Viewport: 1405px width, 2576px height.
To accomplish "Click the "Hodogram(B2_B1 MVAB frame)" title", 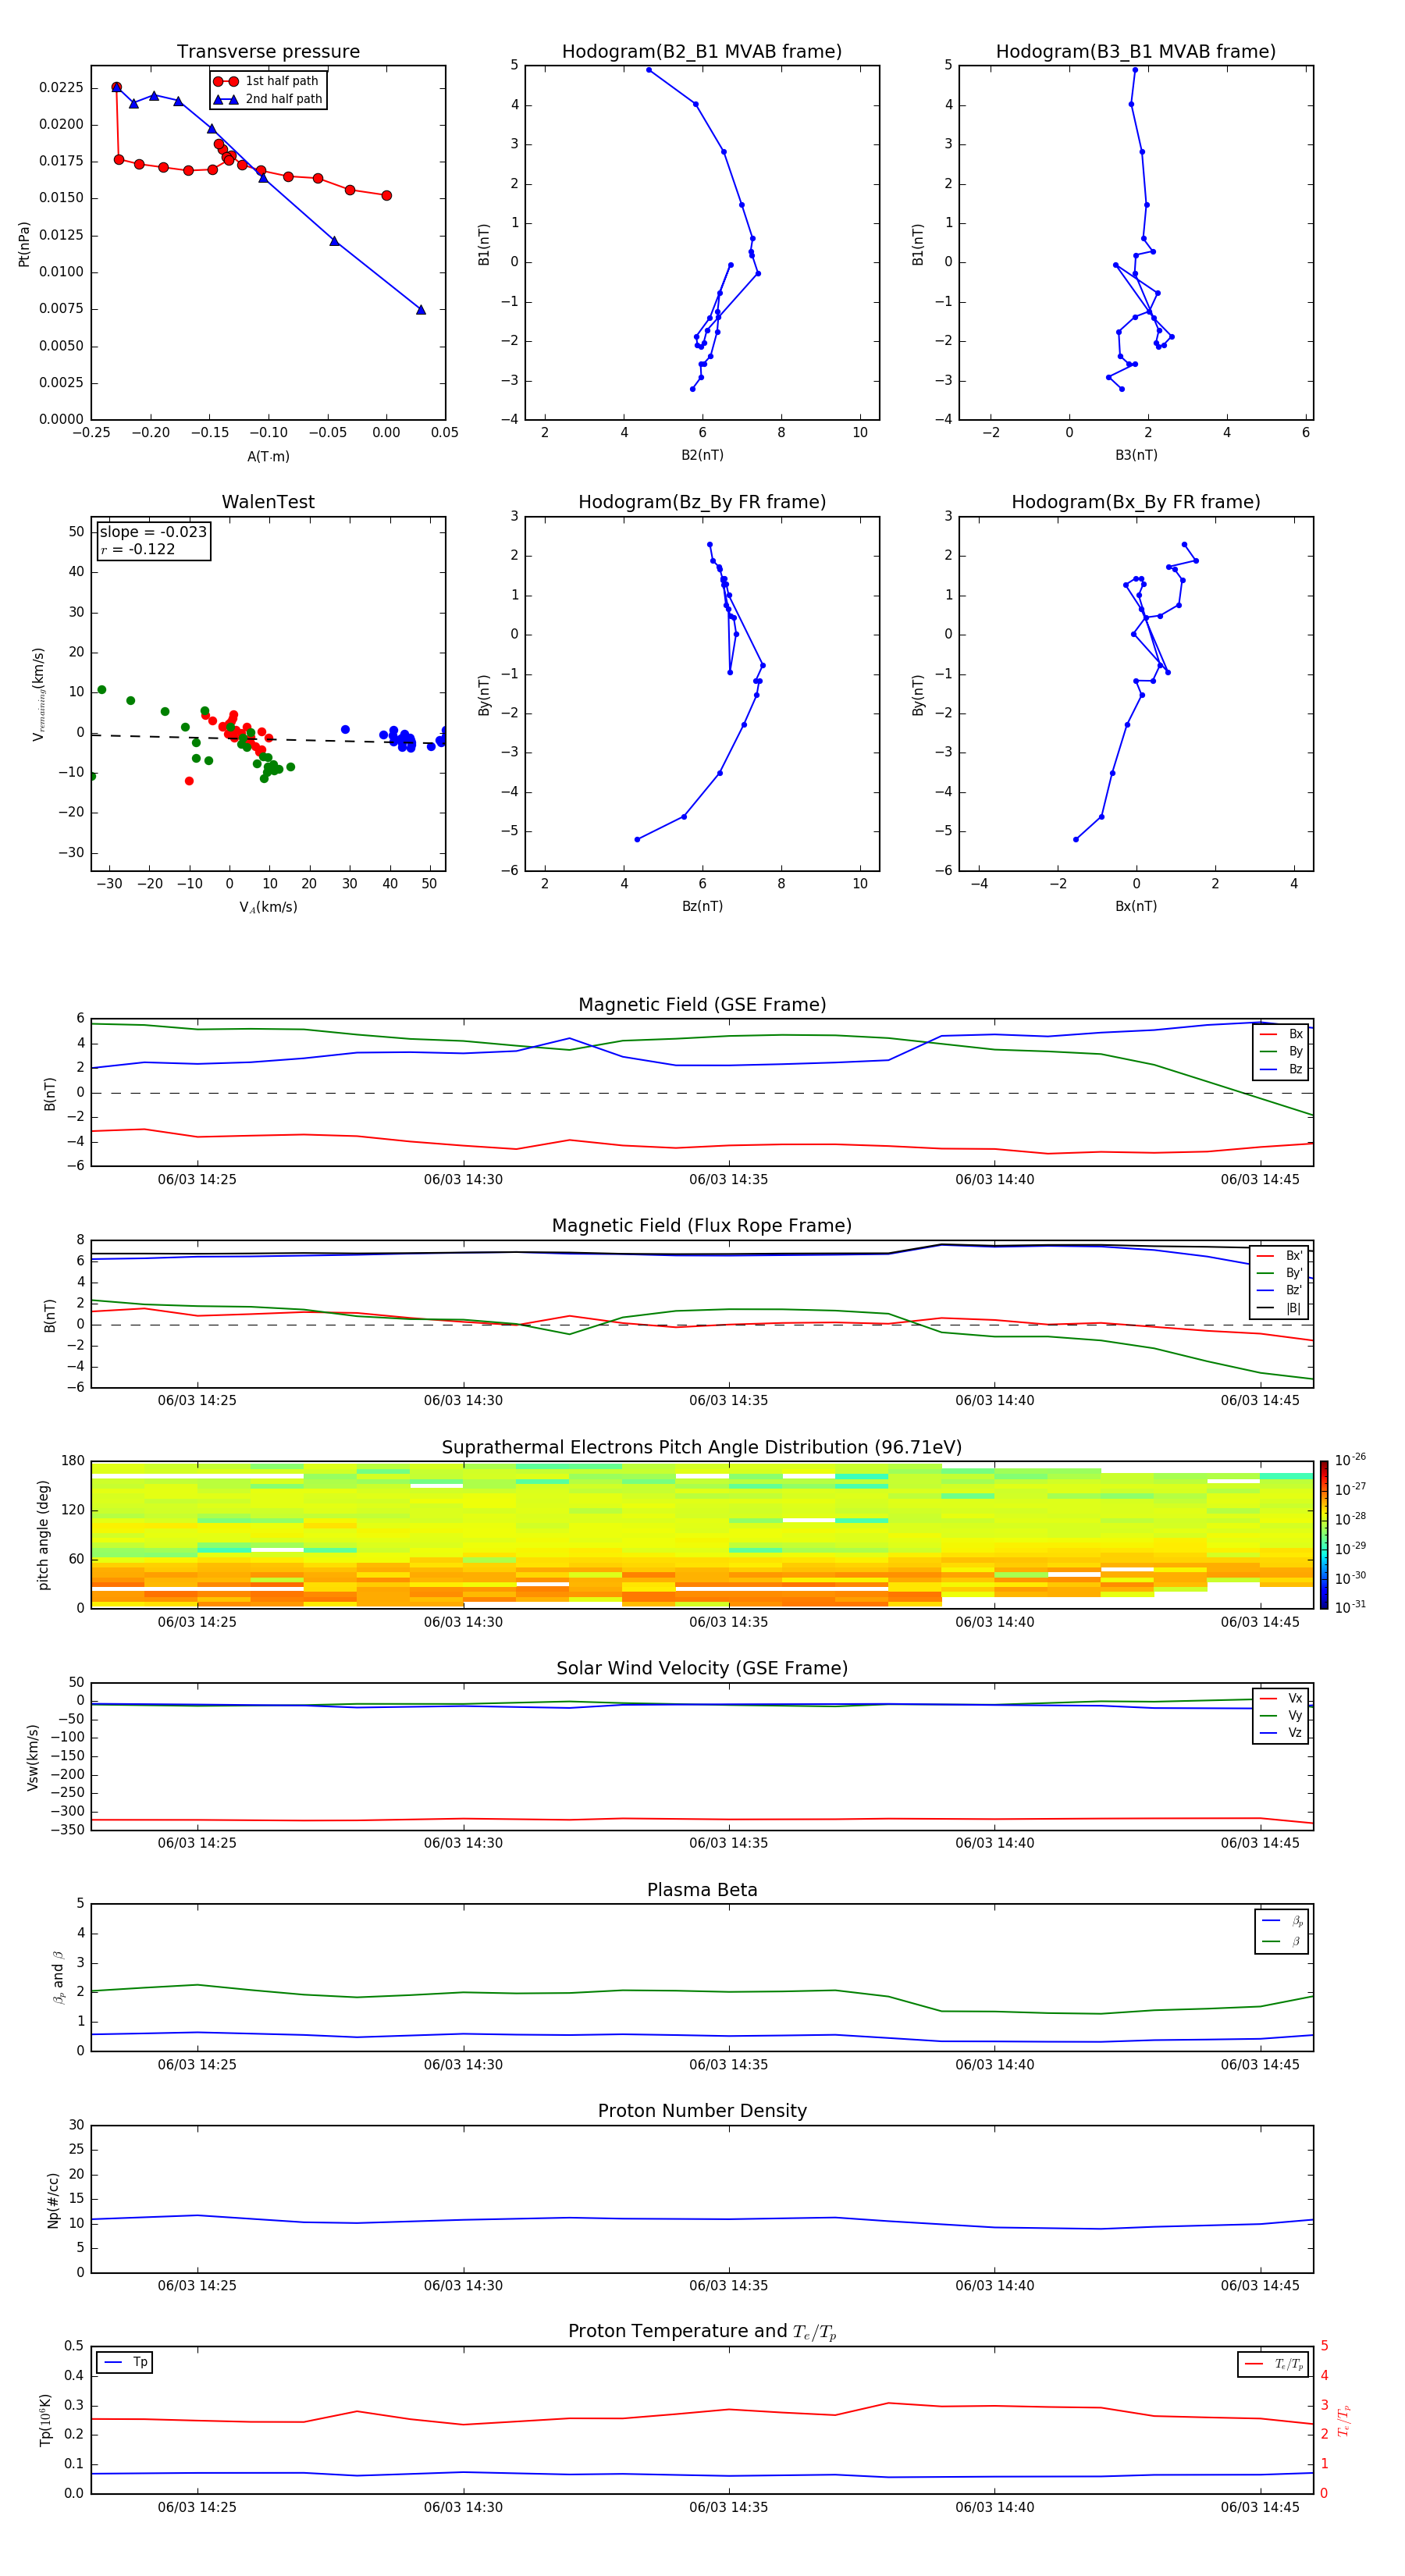I will [702, 51].
